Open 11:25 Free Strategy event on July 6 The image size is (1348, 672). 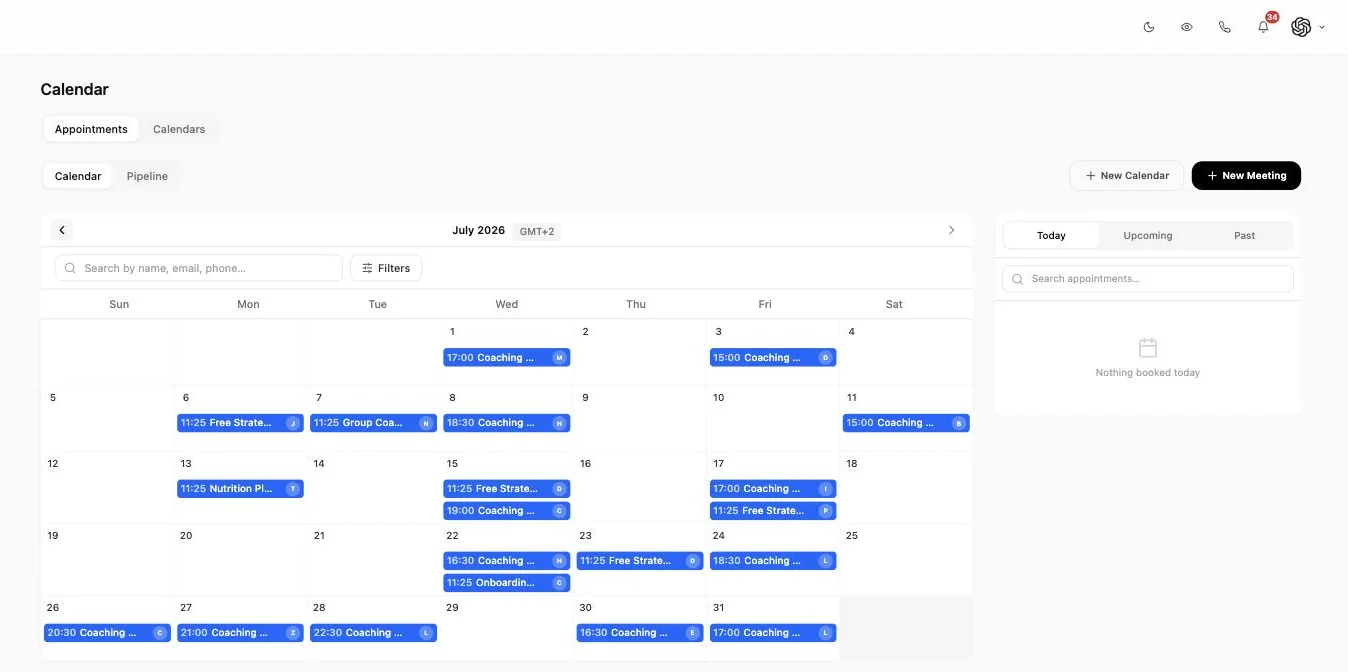tap(240, 423)
